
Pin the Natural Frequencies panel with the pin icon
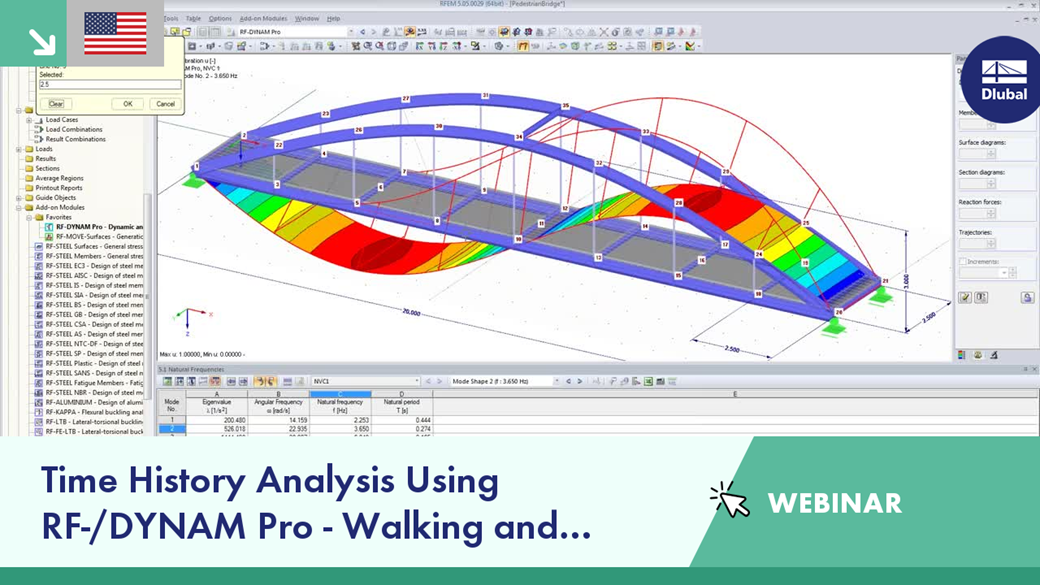1025,369
